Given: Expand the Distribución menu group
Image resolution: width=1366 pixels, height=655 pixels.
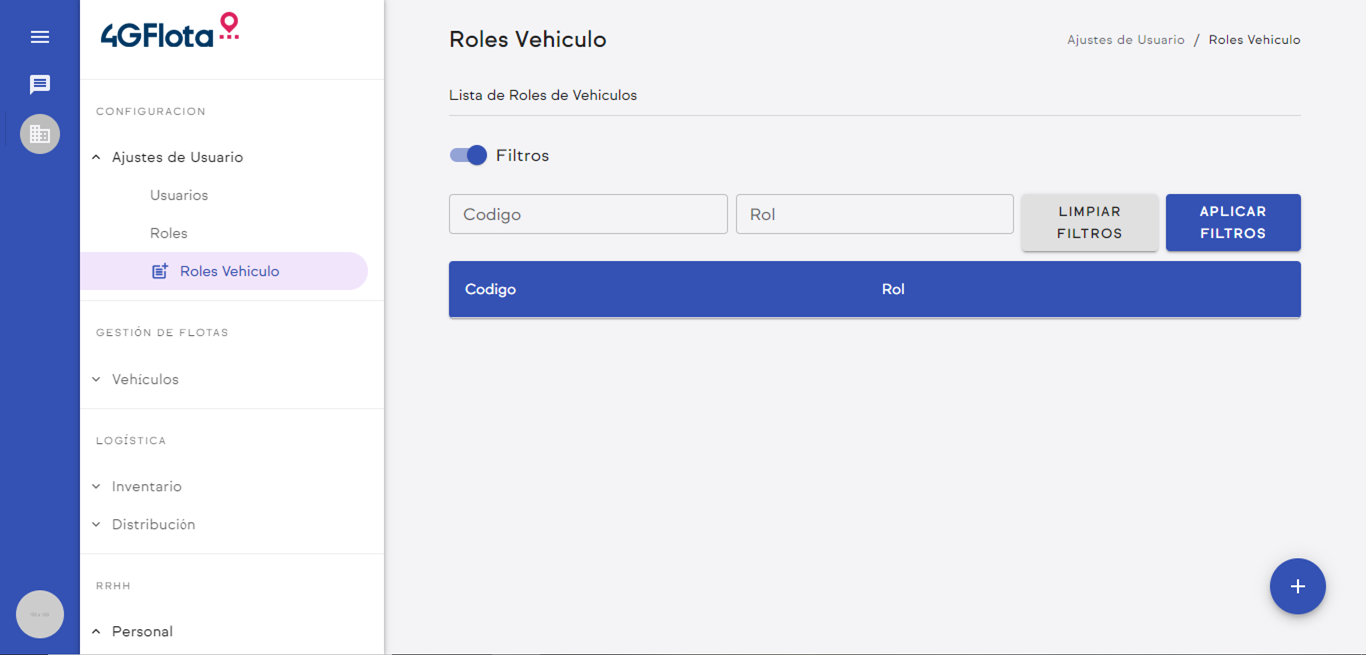Looking at the screenshot, I should [x=153, y=524].
